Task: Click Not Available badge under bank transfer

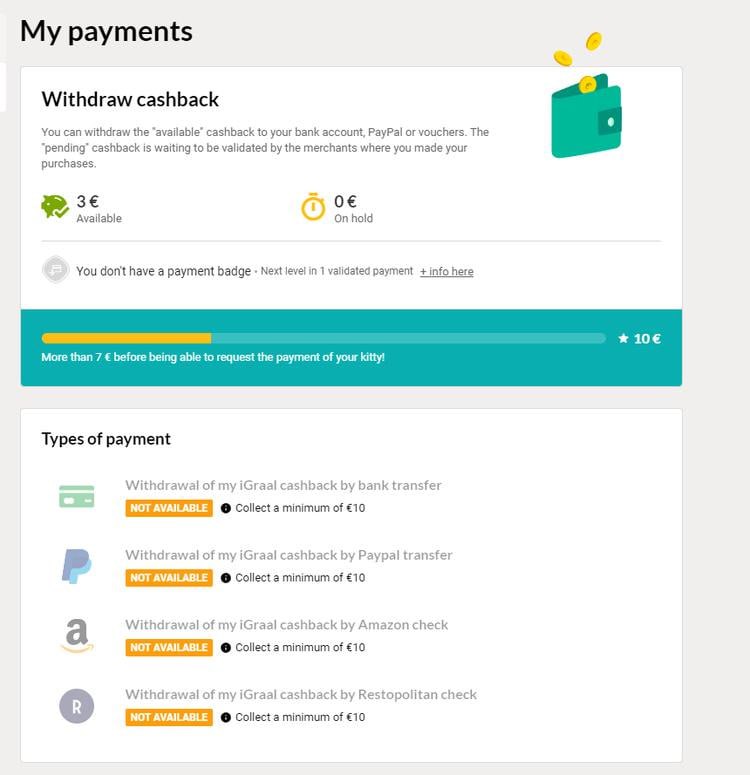Action: click(169, 508)
